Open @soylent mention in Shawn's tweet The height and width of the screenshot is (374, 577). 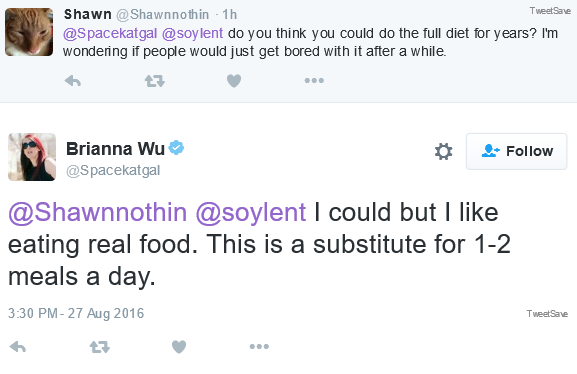[192, 33]
